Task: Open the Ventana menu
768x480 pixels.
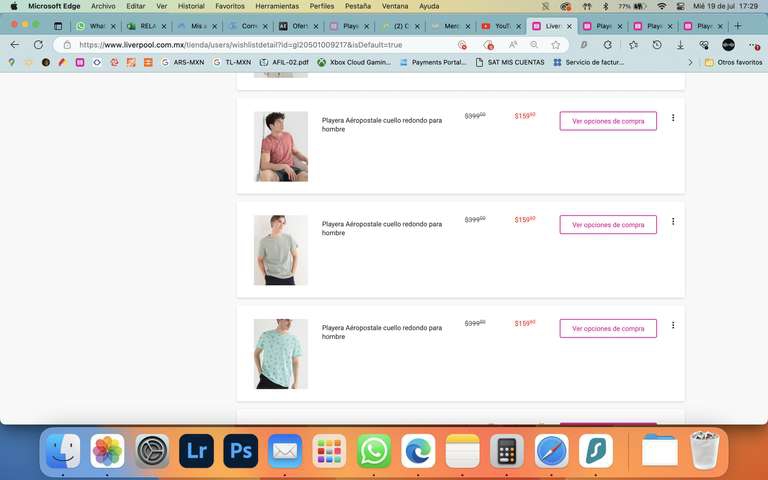Action: [395, 6]
